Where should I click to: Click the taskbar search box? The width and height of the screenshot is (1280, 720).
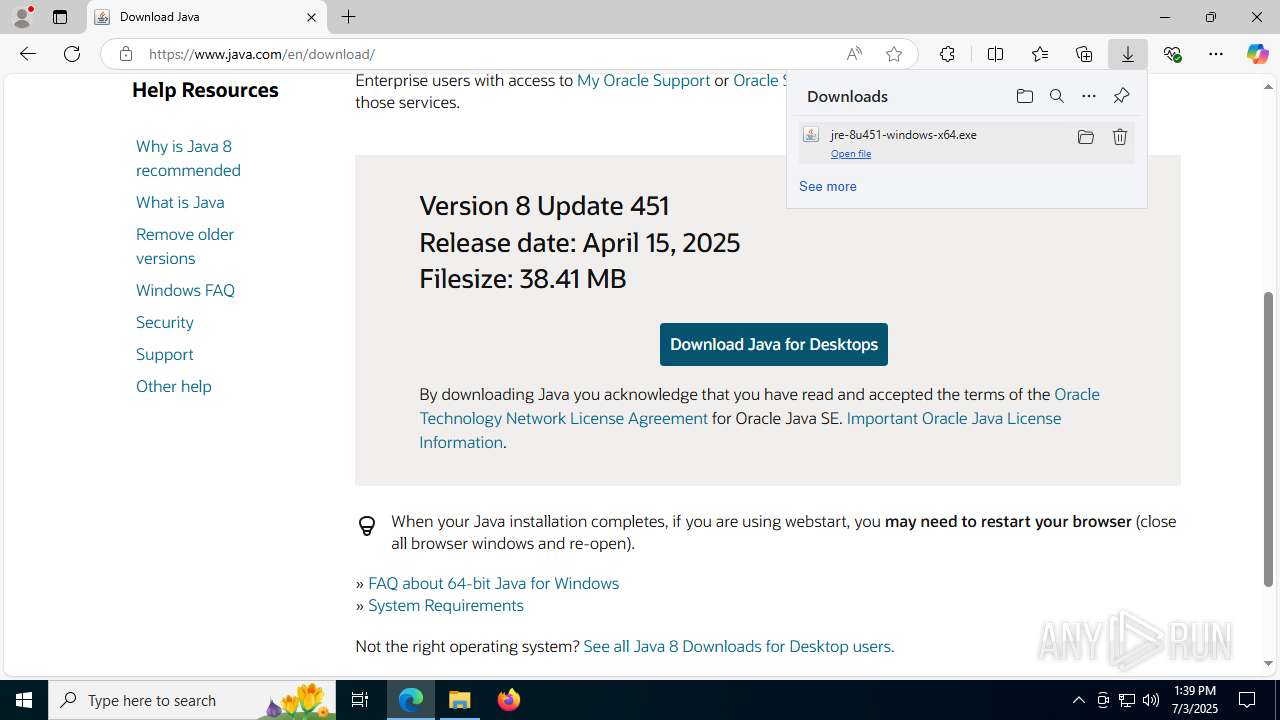click(192, 700)
